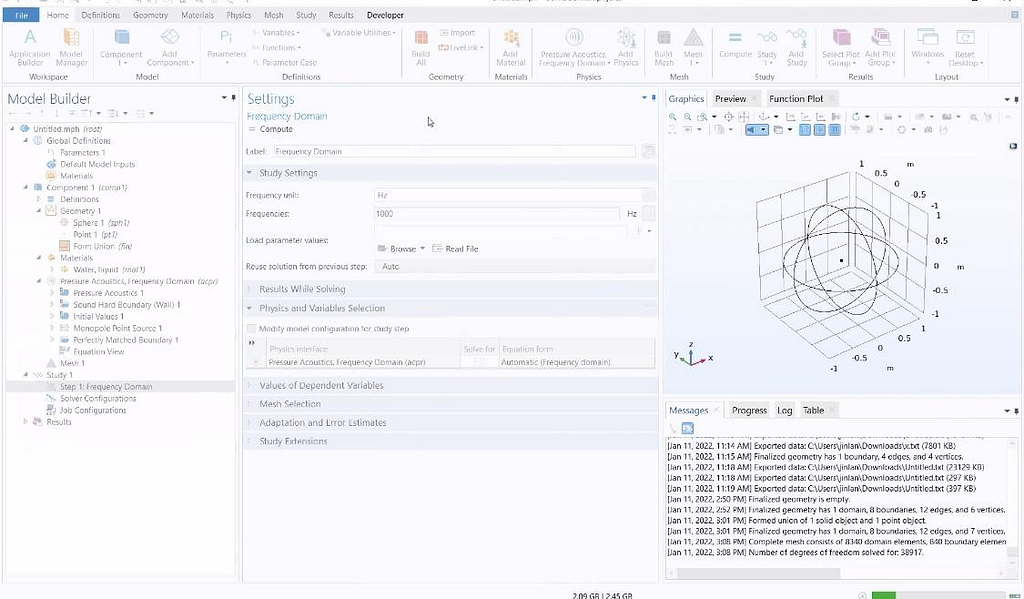The height and width of the screenshot is (599, 1024).
Task: Open Reuse solution from previous step dropdown
Action: pos(515,267)
